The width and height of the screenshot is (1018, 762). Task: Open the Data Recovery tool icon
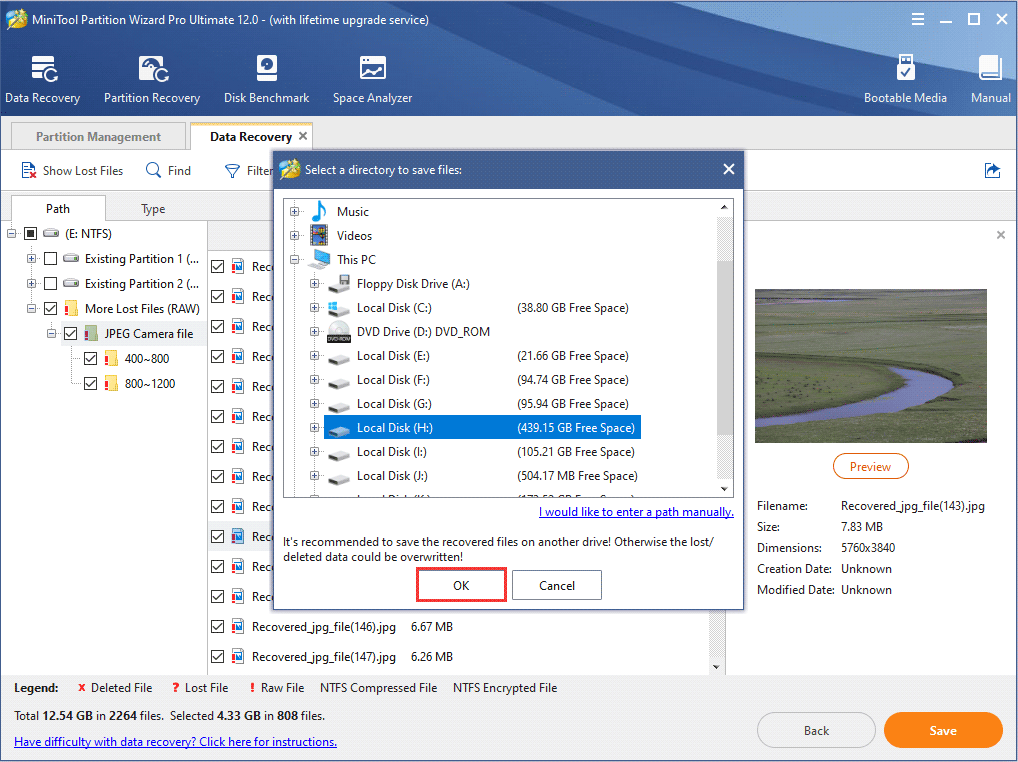43,70
